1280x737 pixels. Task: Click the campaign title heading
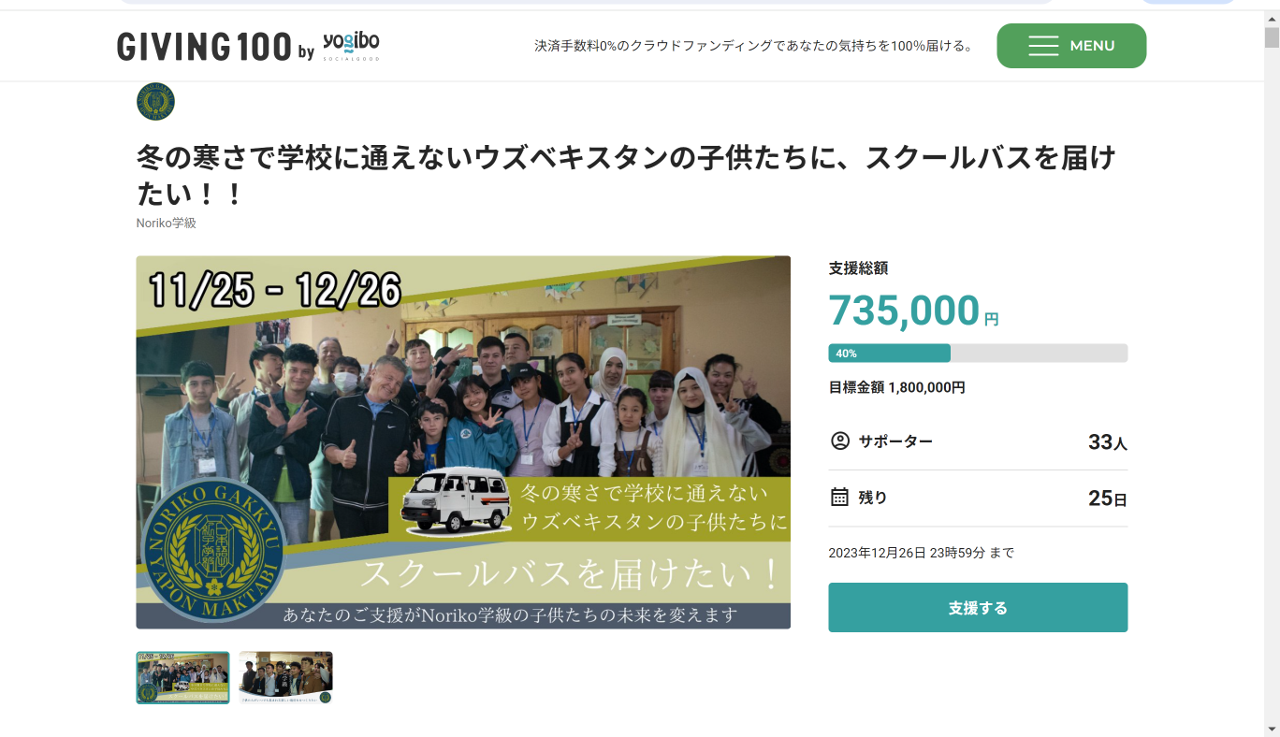click(626, 175)
